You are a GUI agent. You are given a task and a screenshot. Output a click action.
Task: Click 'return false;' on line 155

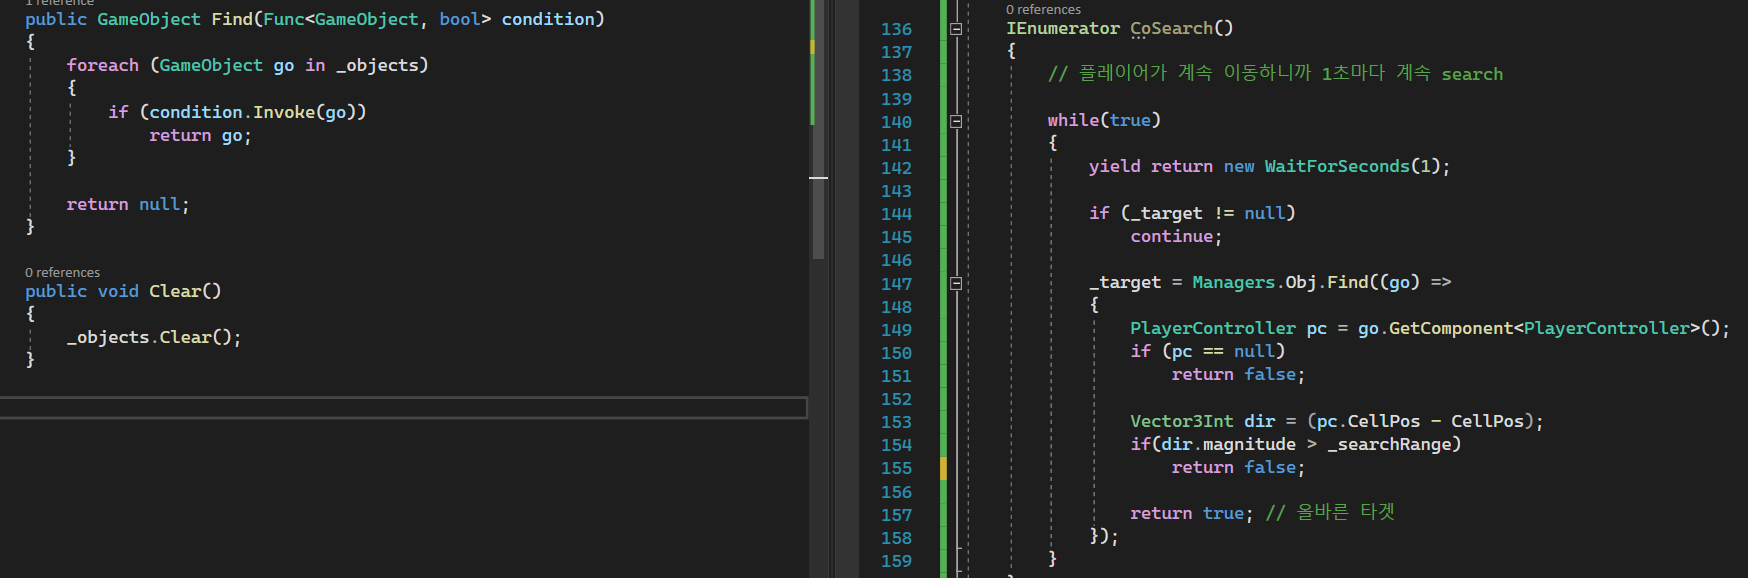[1238, 467]
